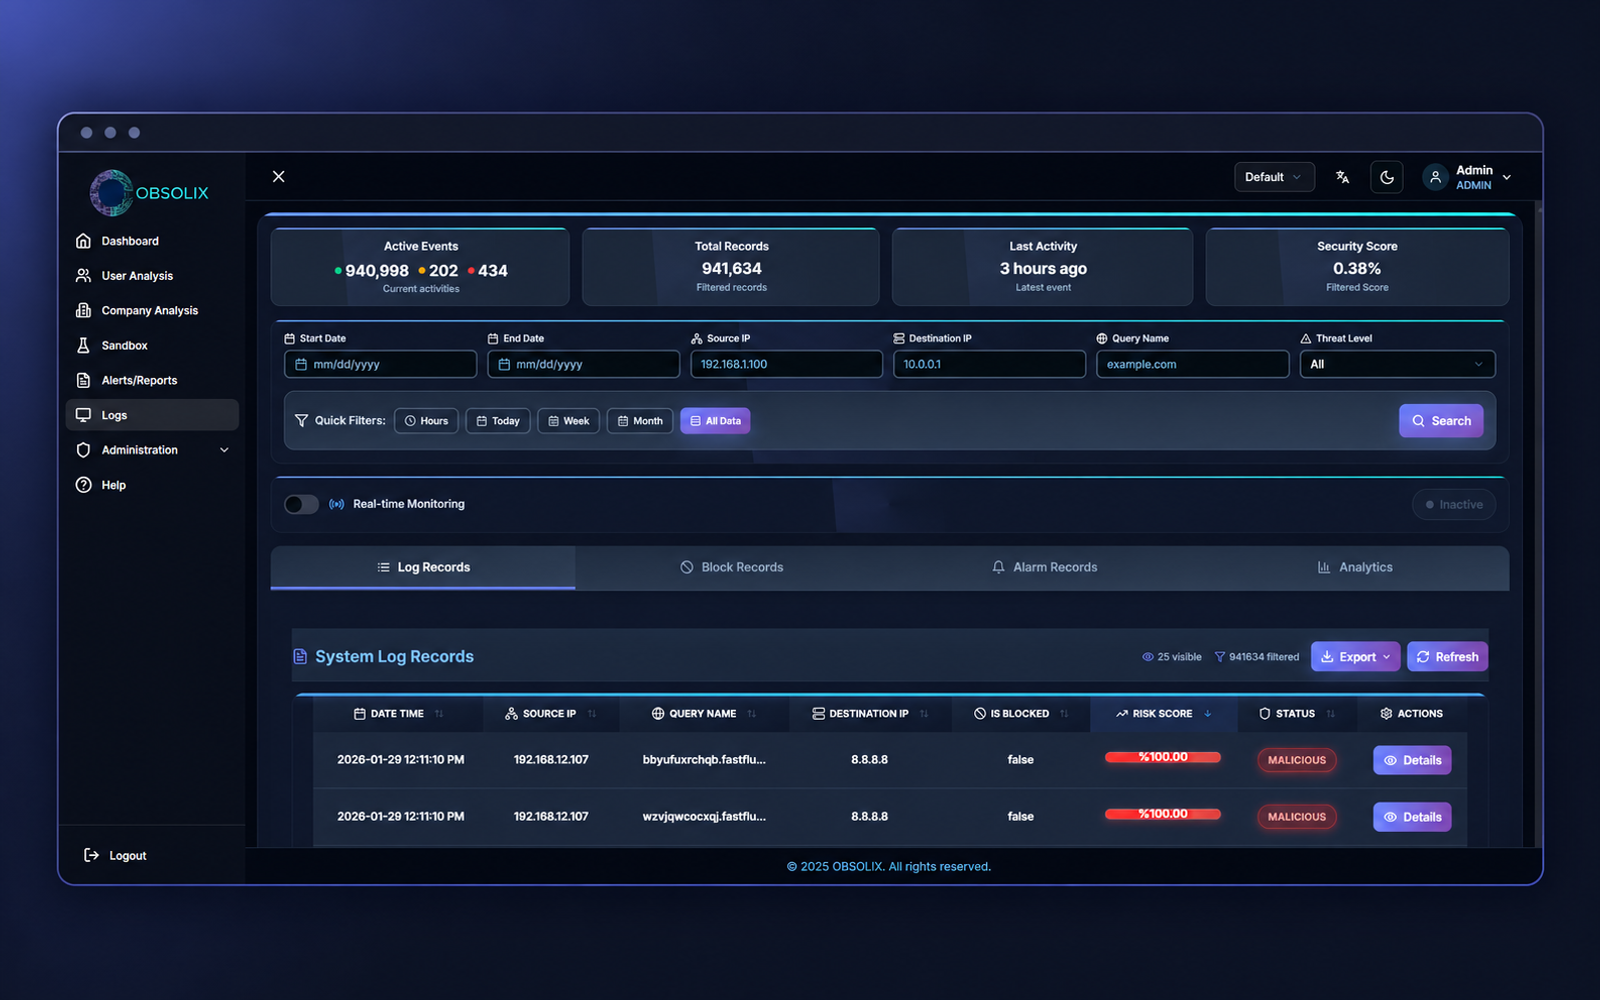Click the Refresh button
Viewport: 1600px width, 1000px height.
(1448, 657)
